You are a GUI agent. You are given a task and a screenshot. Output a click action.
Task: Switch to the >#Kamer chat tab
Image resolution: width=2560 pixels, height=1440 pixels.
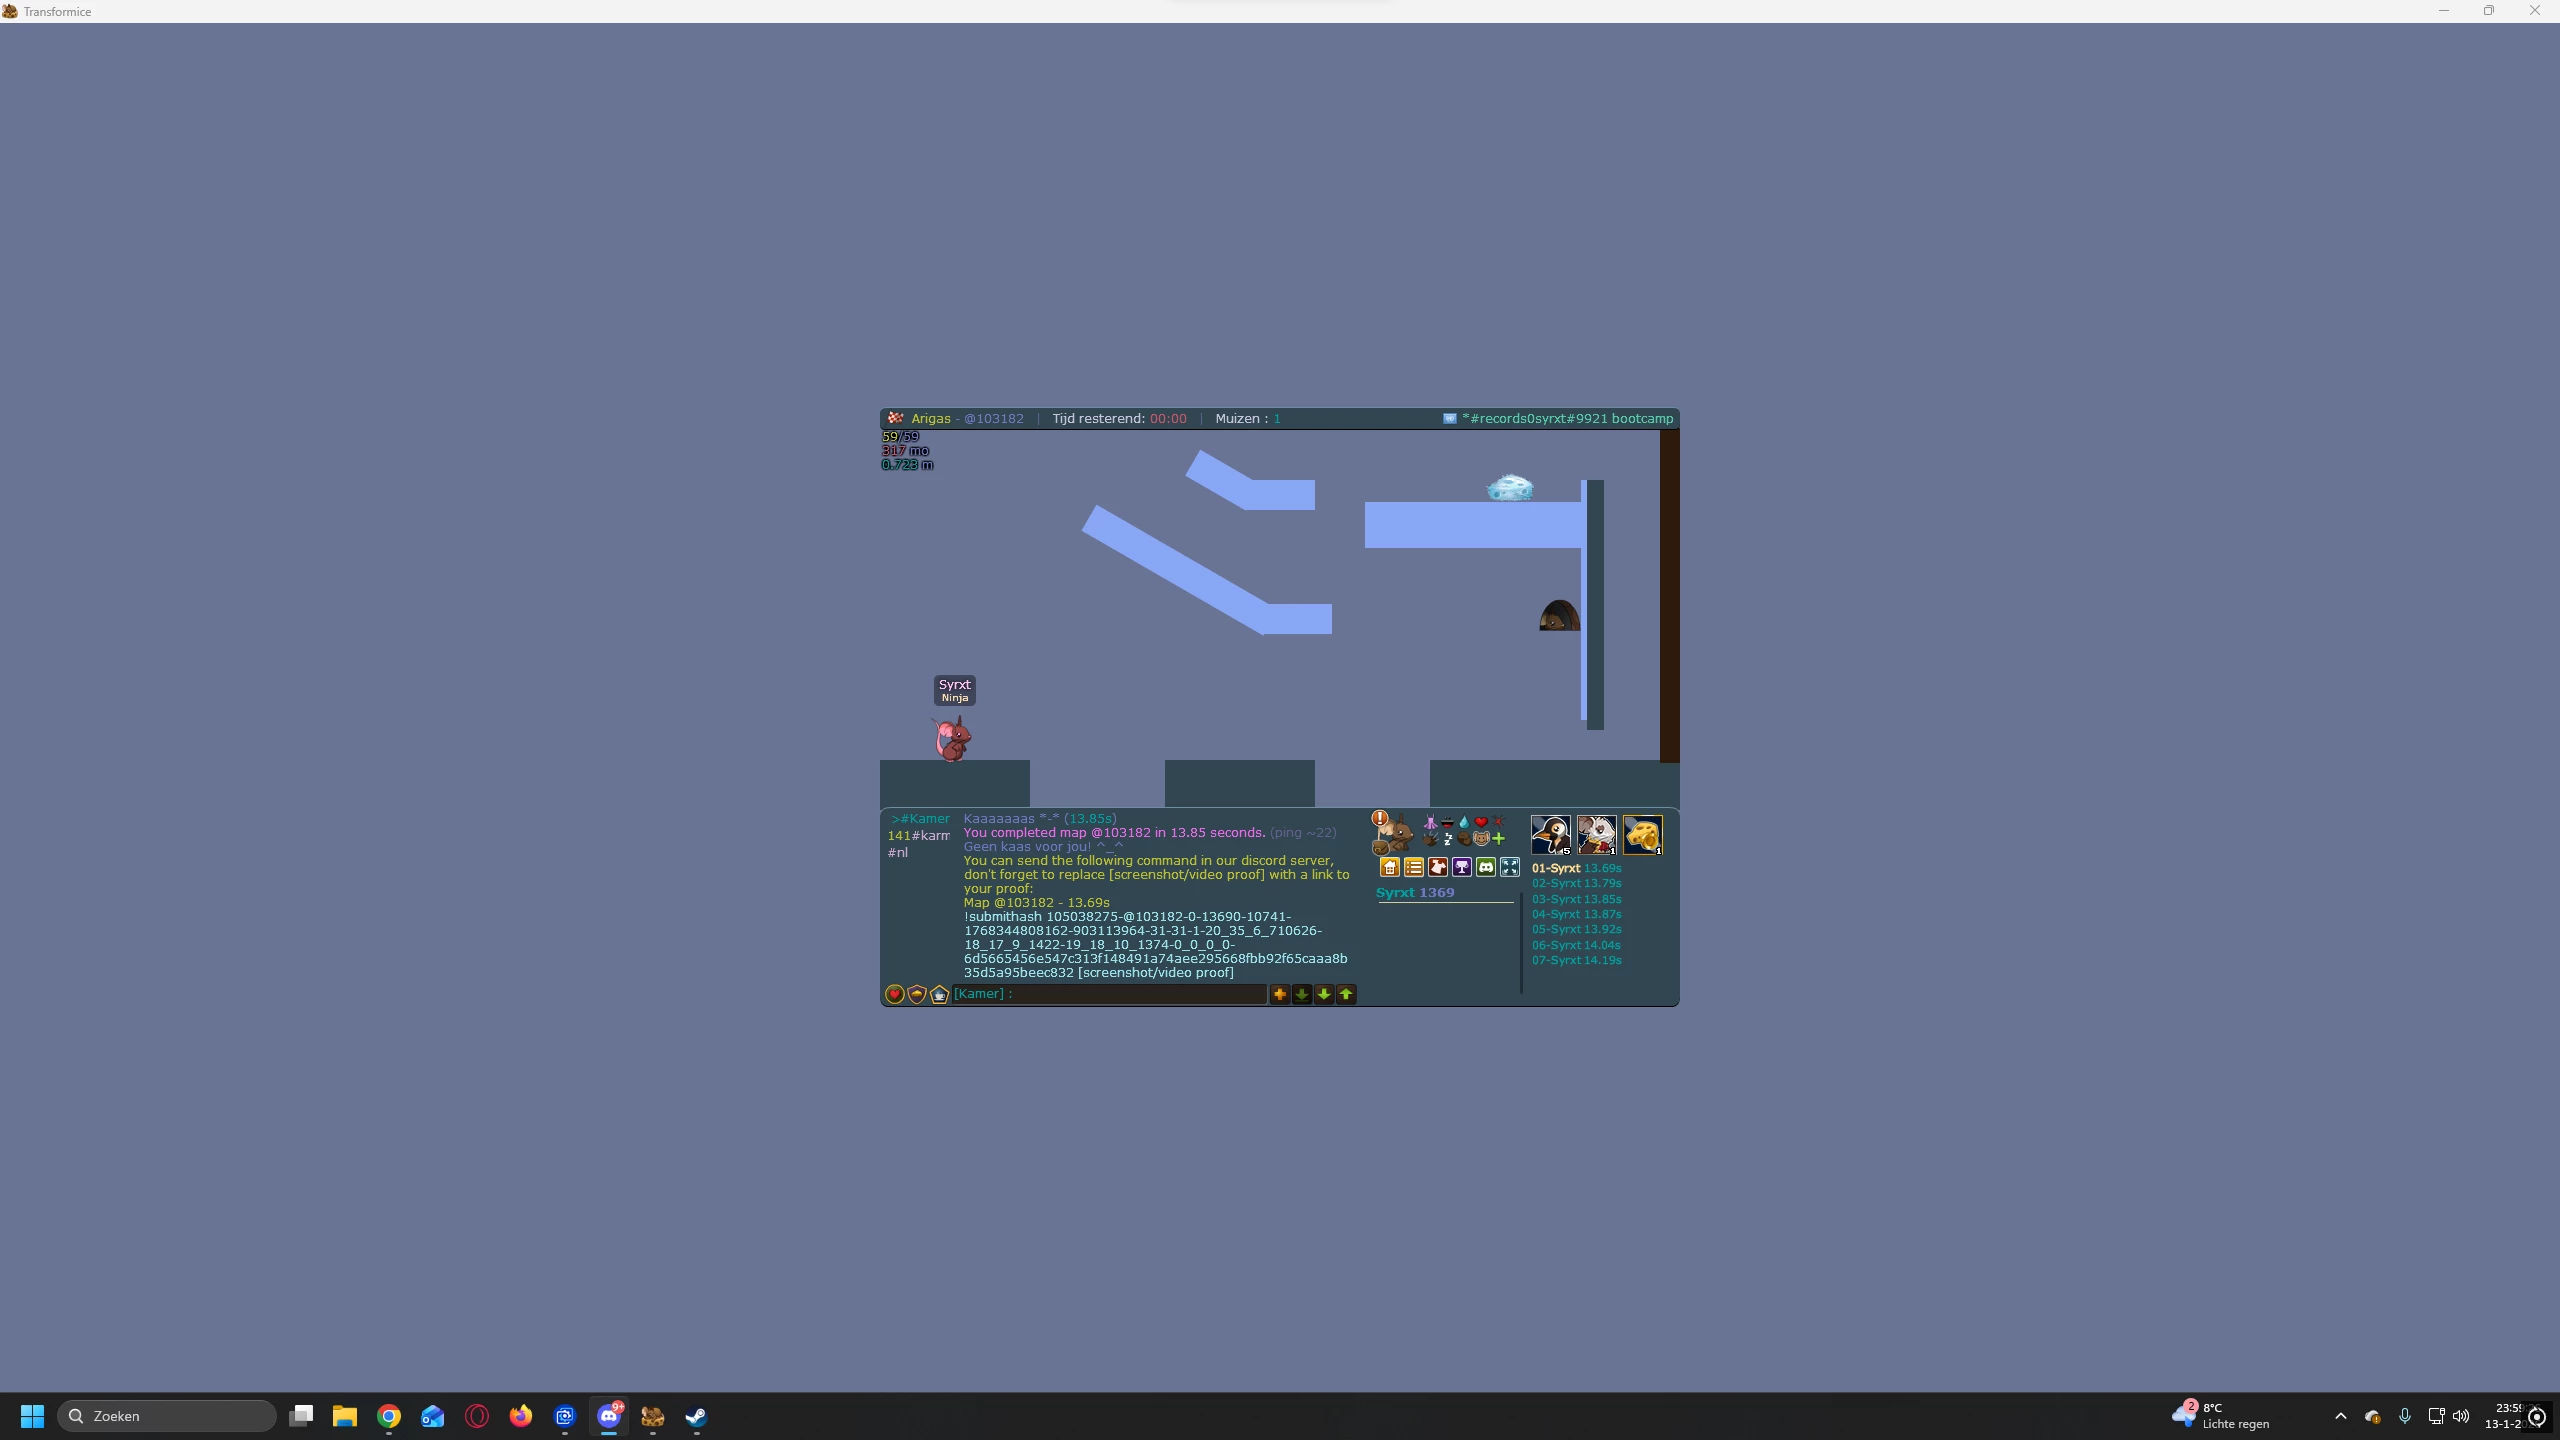[920, 819]
